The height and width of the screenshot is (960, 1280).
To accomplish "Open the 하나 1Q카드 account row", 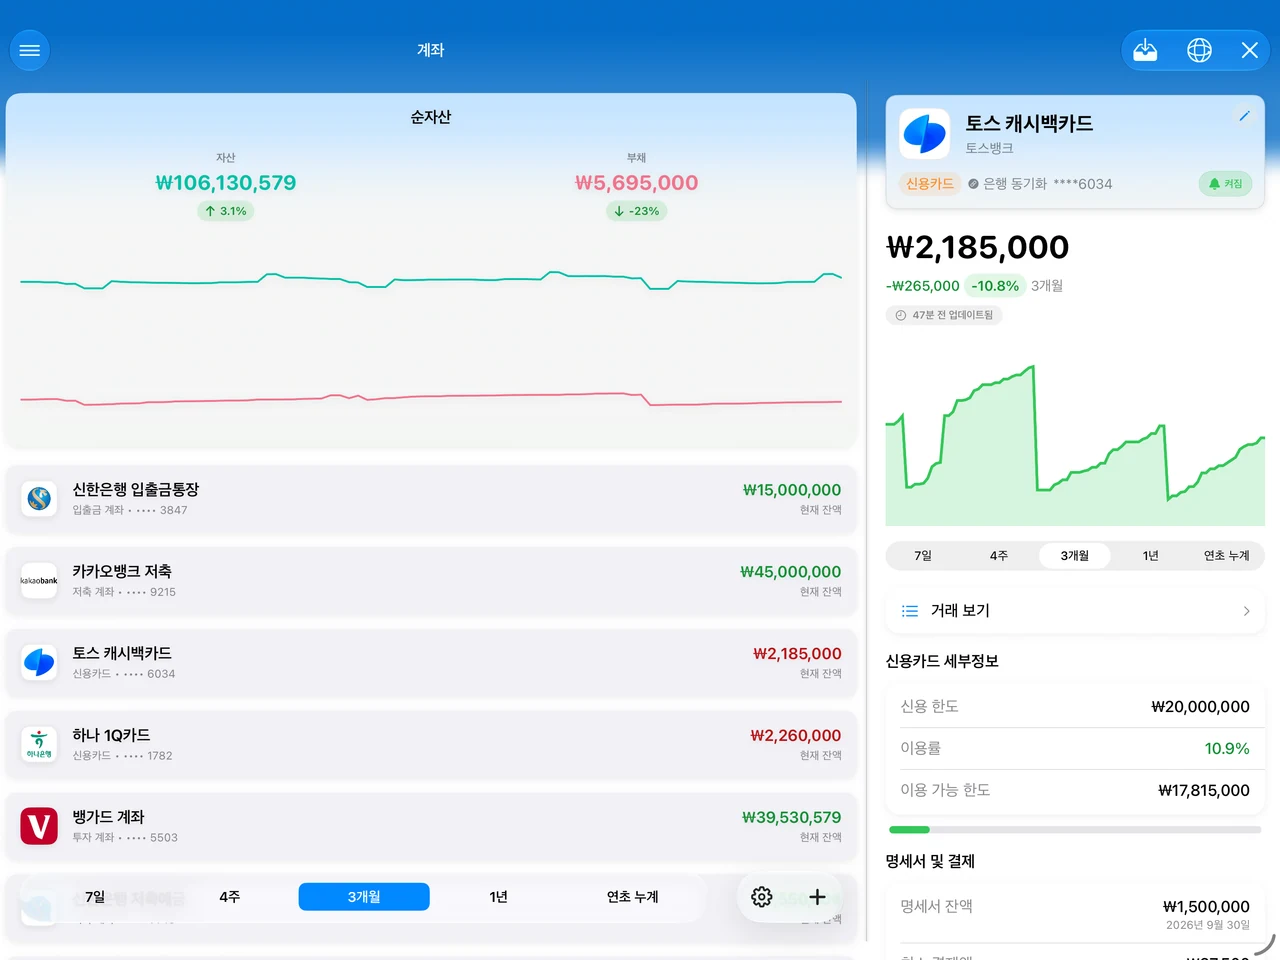I will [431, 744].
